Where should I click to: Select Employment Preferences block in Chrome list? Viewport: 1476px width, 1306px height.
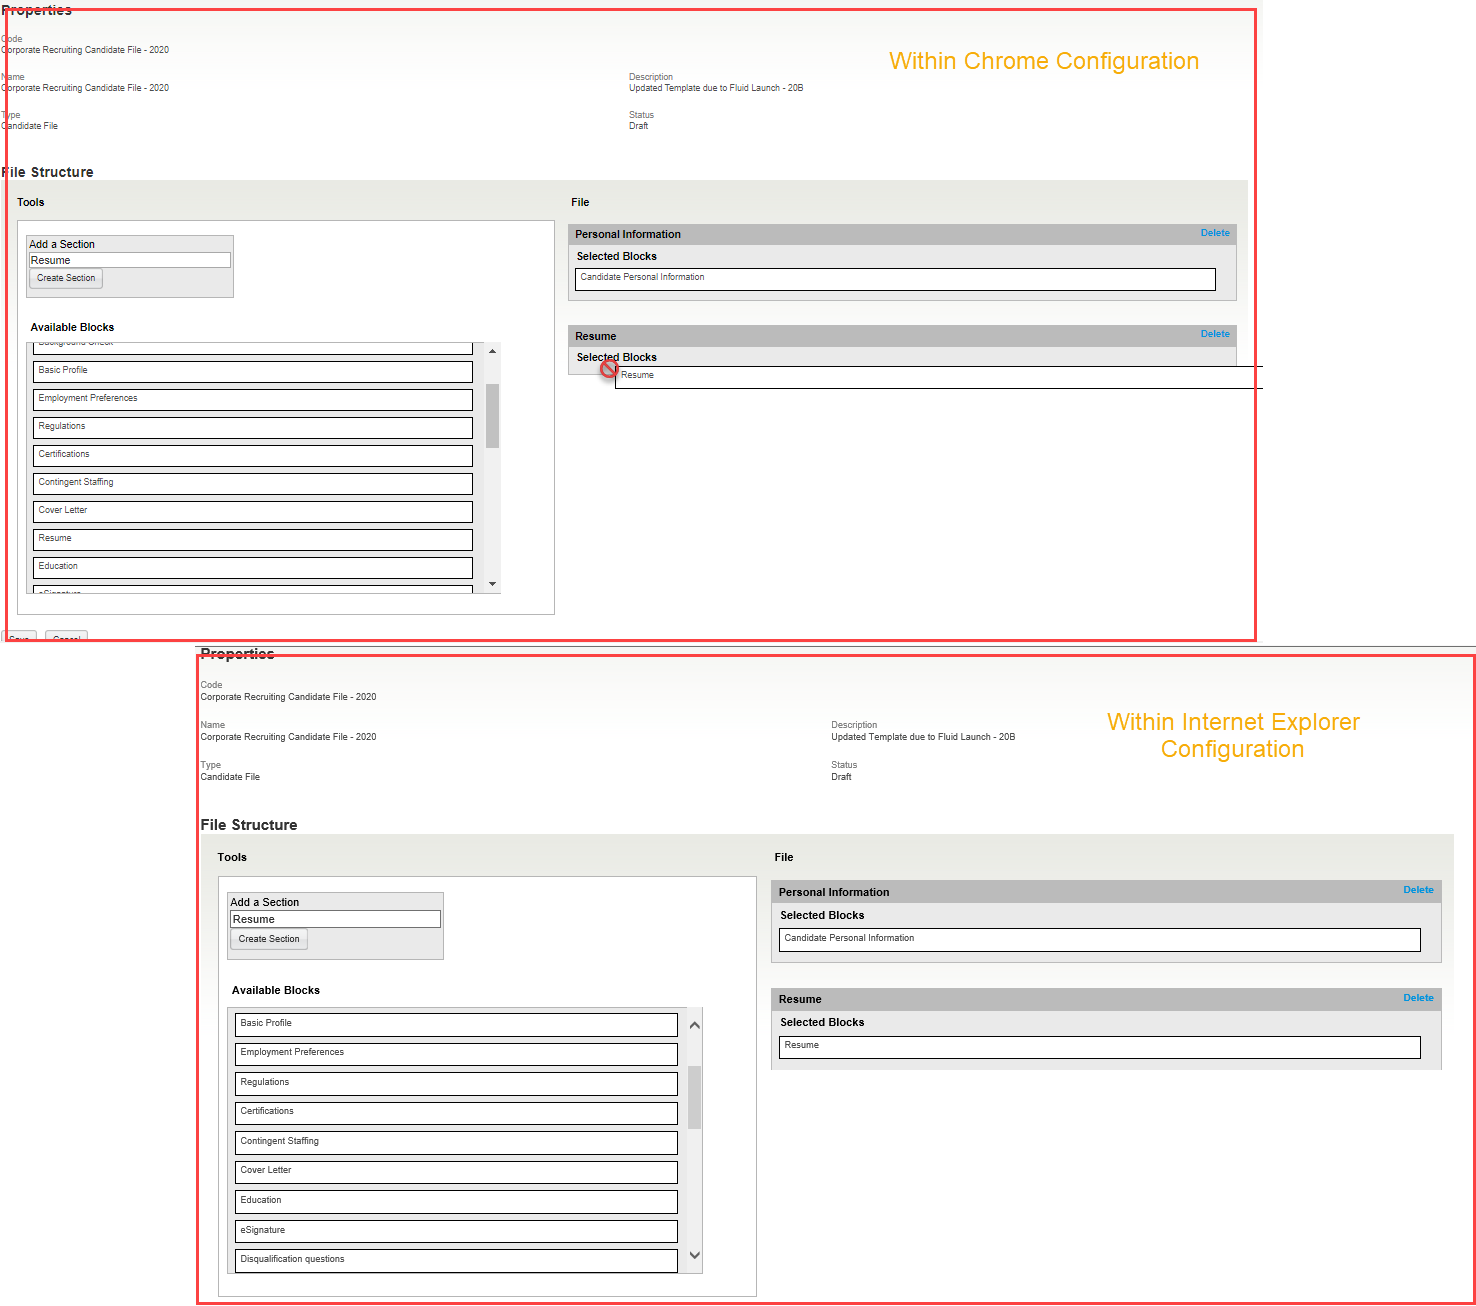pos(253,400)
